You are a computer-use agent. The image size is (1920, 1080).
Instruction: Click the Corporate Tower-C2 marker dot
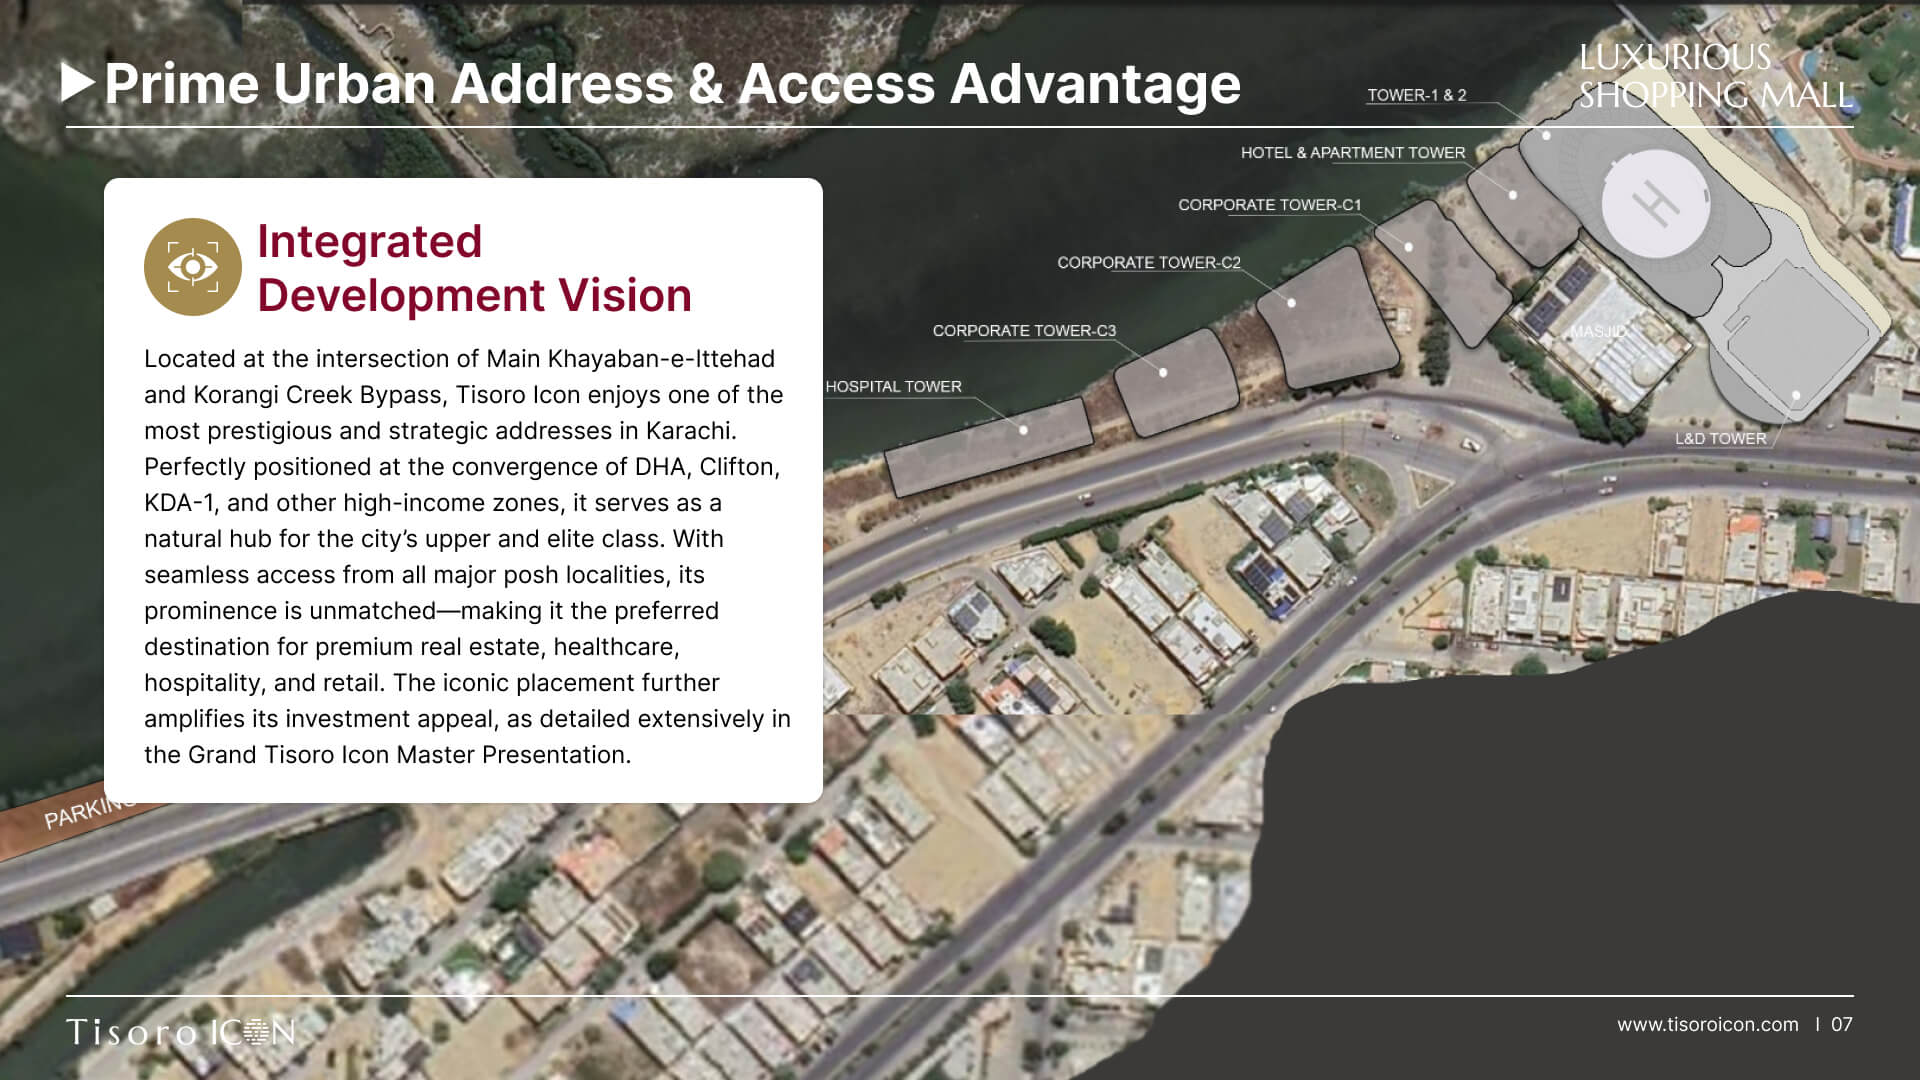[1291, 302]
